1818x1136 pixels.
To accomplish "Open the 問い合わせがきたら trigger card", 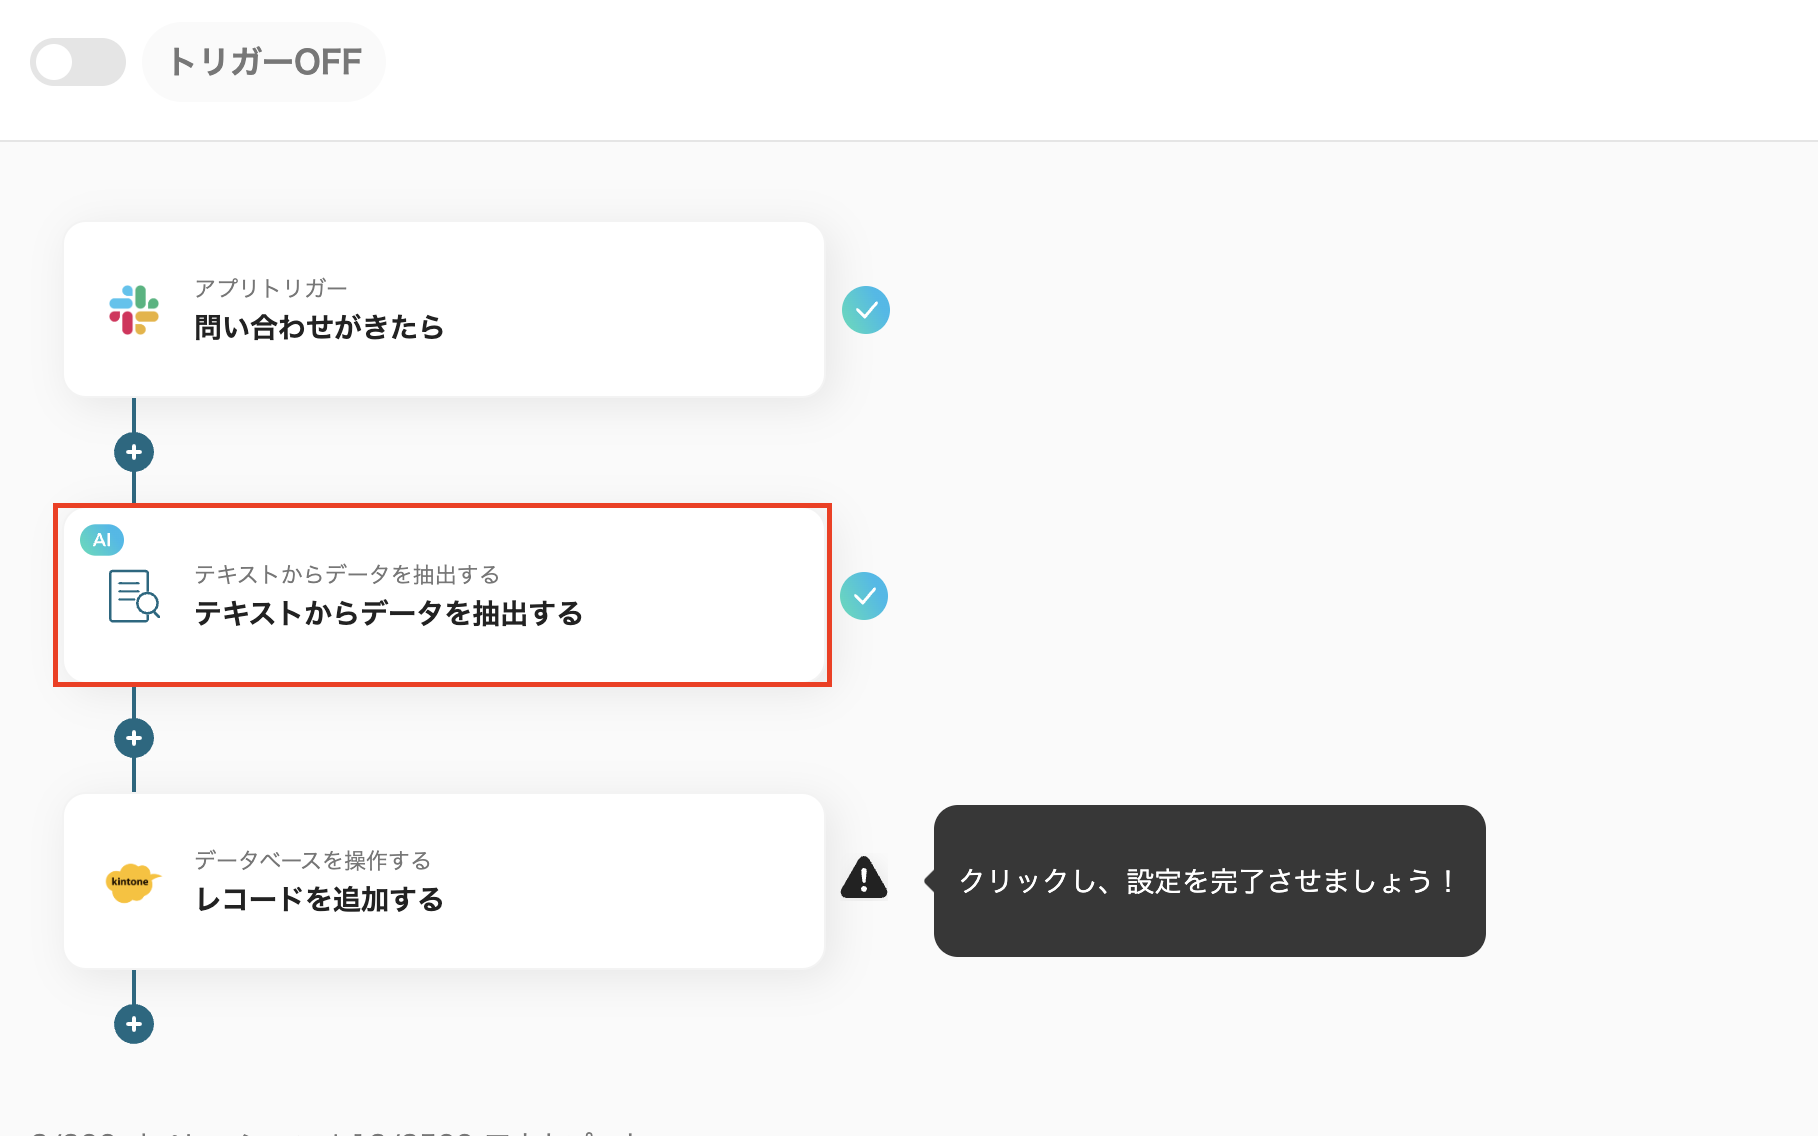I will click(444, 309).
